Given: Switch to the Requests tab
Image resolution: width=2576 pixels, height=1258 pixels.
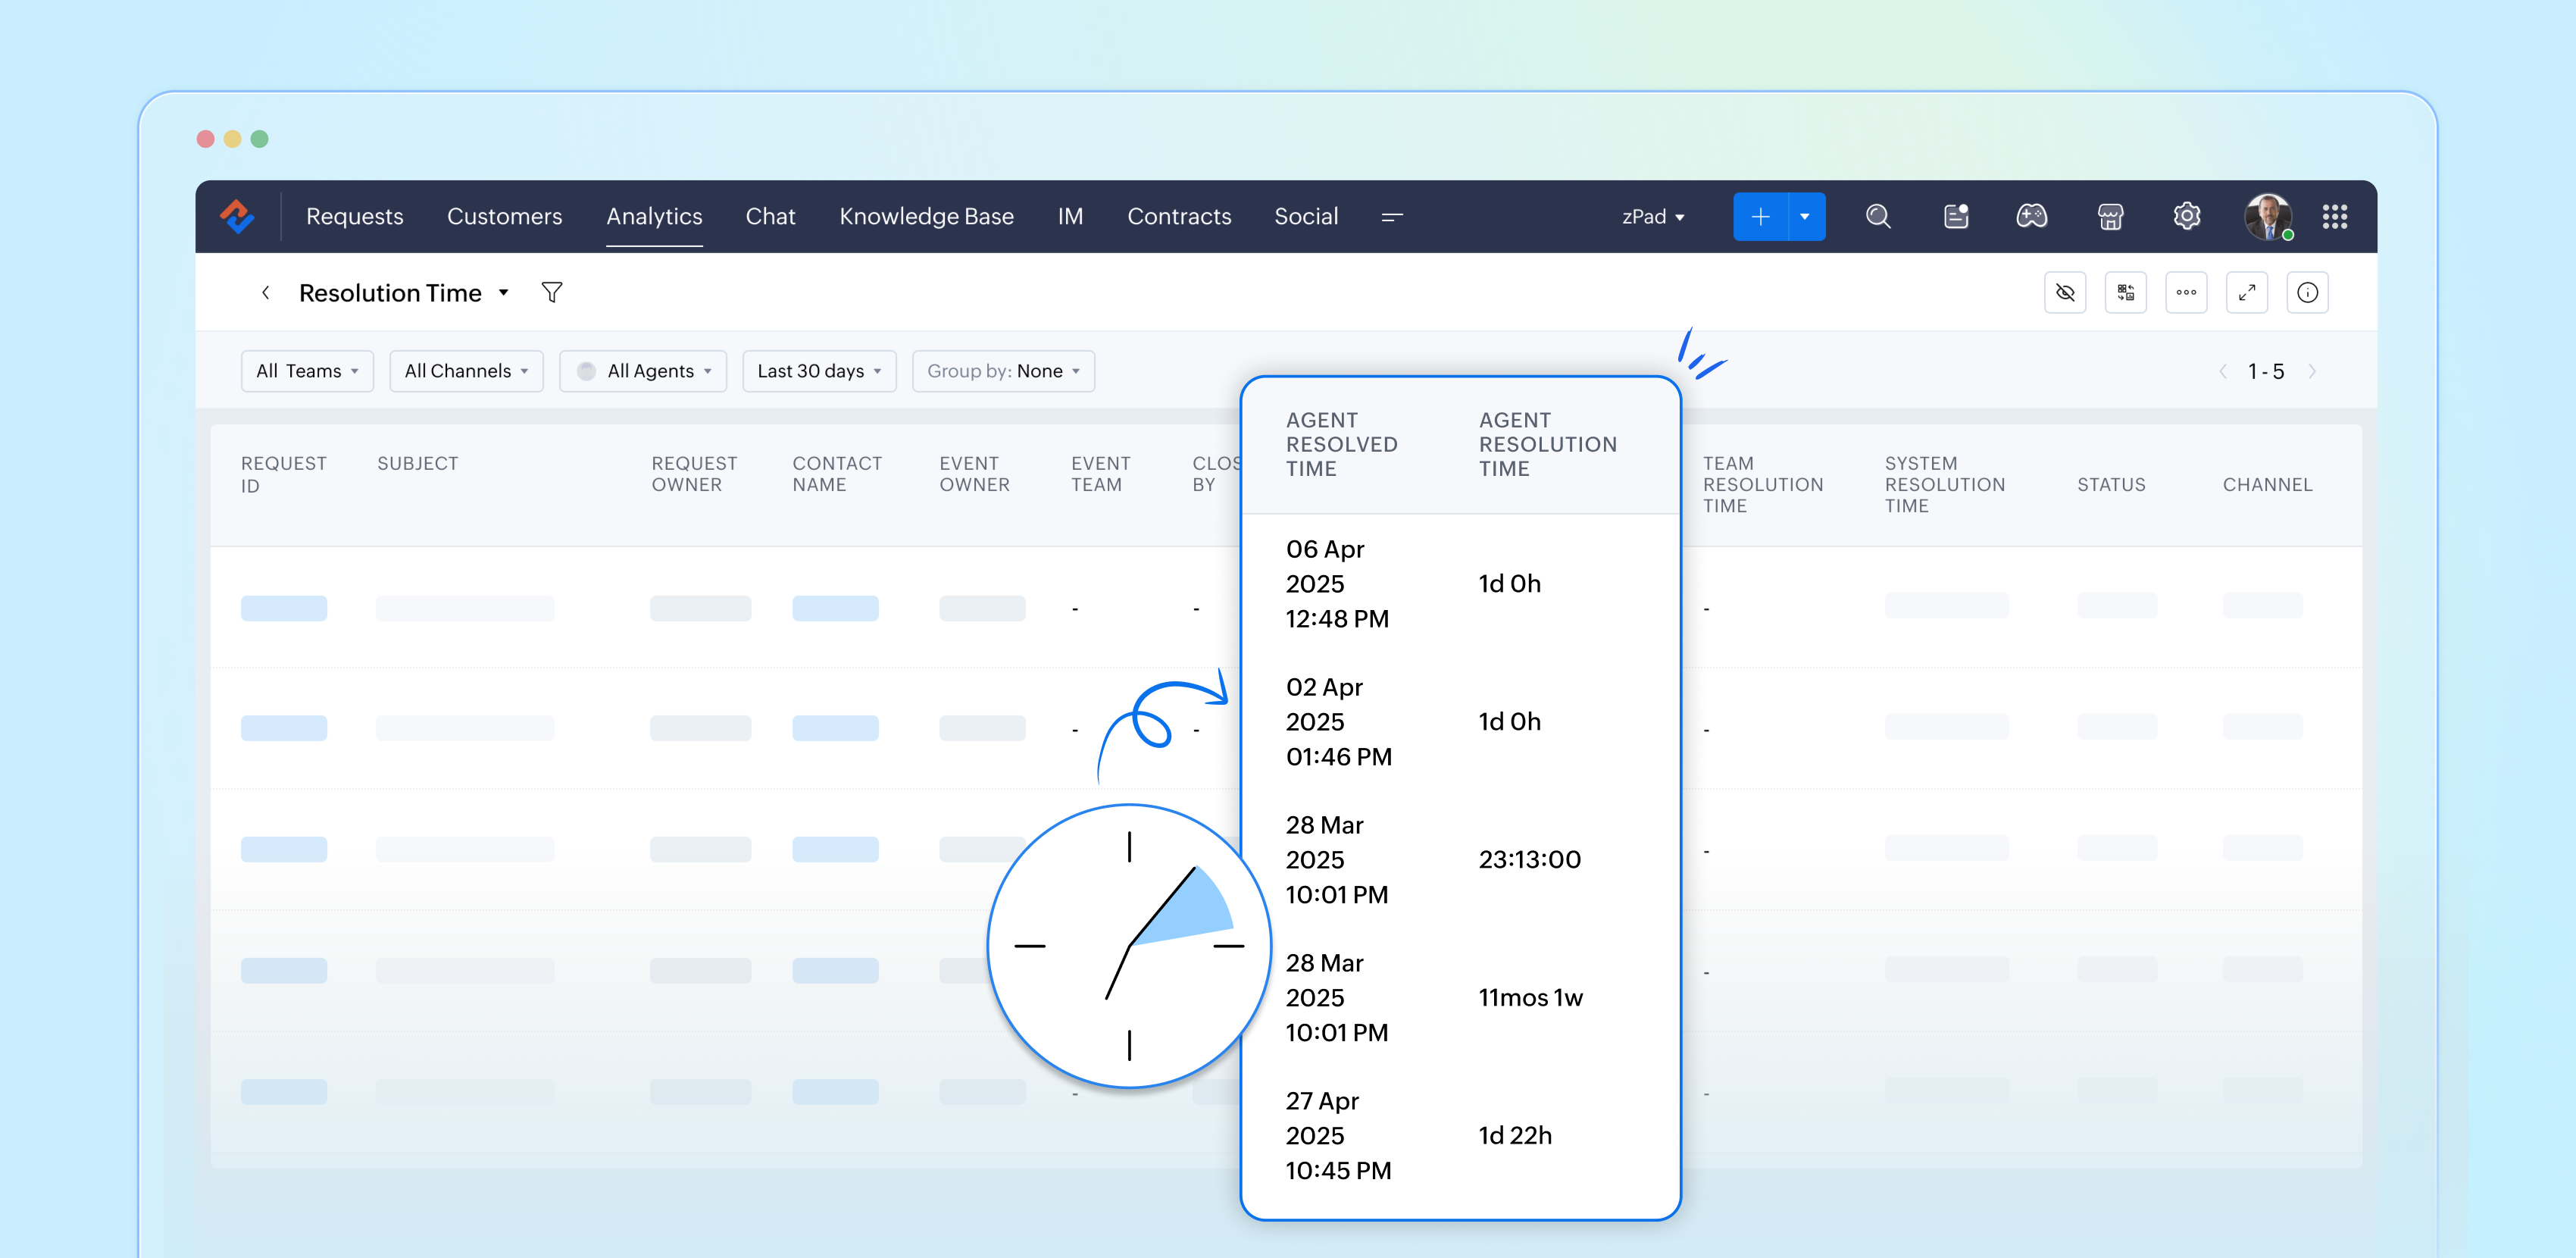Looking at the screenshot, I should point(354,216).
